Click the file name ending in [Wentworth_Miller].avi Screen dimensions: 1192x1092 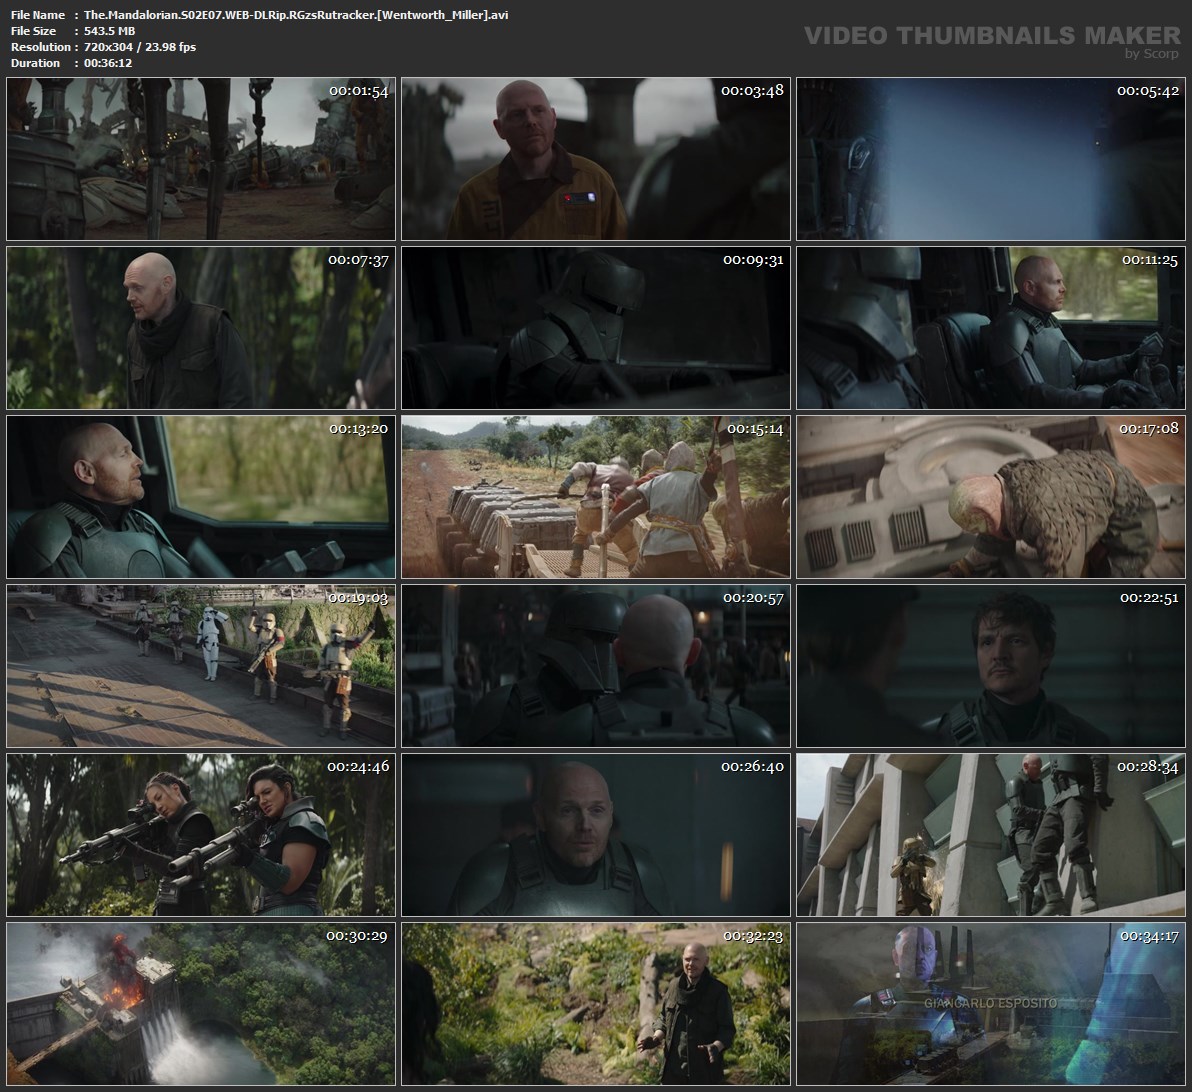[296, 15]
